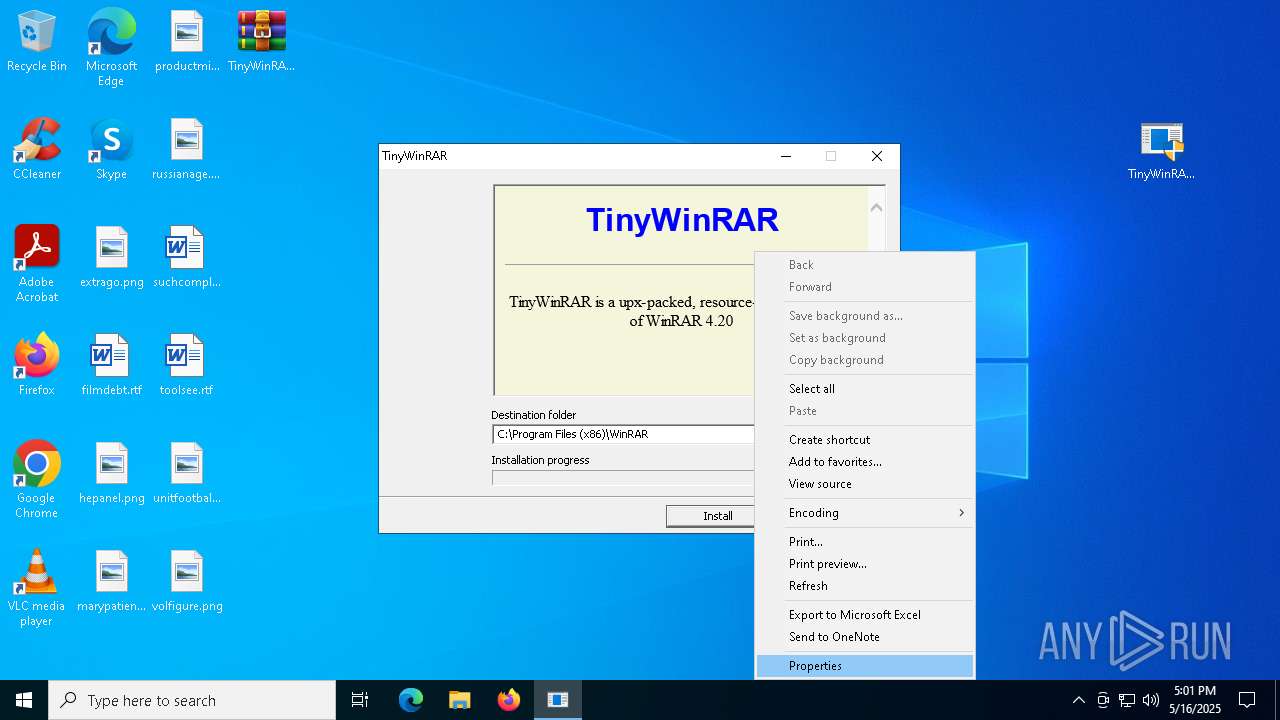Choose Properties in context menu
The width and height of the screenshot is (1280, 720).
865,666
